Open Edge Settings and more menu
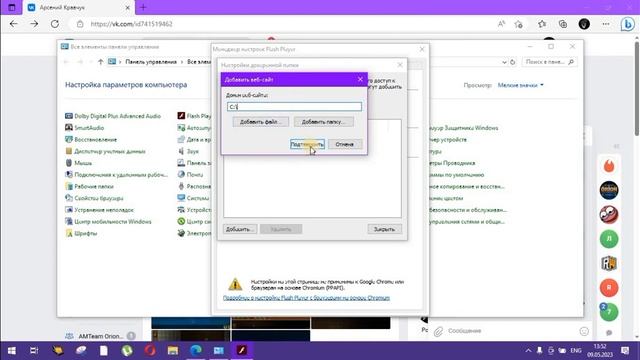The width and height of the screenshot is (640, 360). pyautogui.click(x=606, y=24)
